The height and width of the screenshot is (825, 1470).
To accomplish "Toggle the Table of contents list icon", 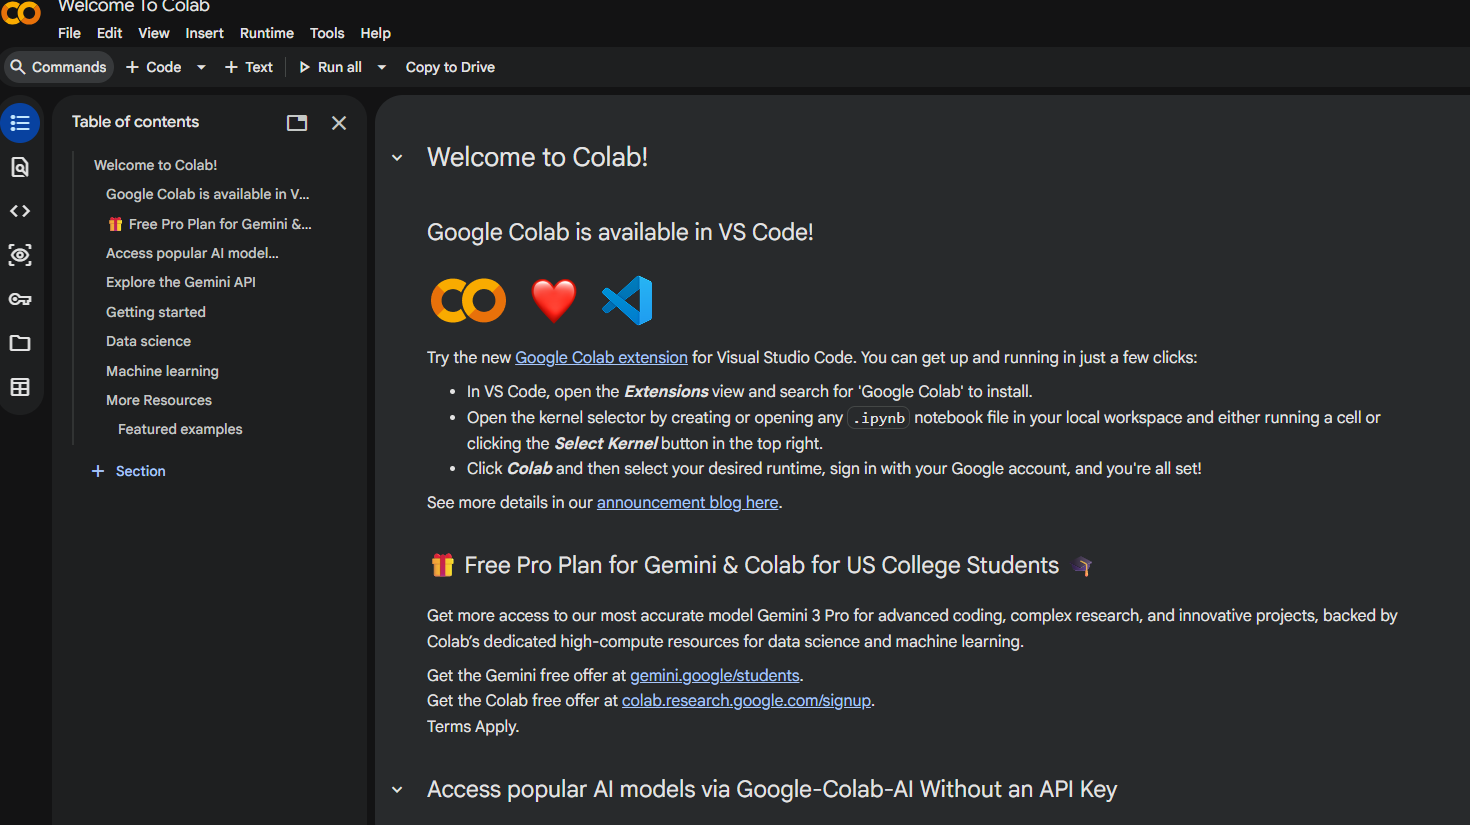I will [x=20, y=123].
